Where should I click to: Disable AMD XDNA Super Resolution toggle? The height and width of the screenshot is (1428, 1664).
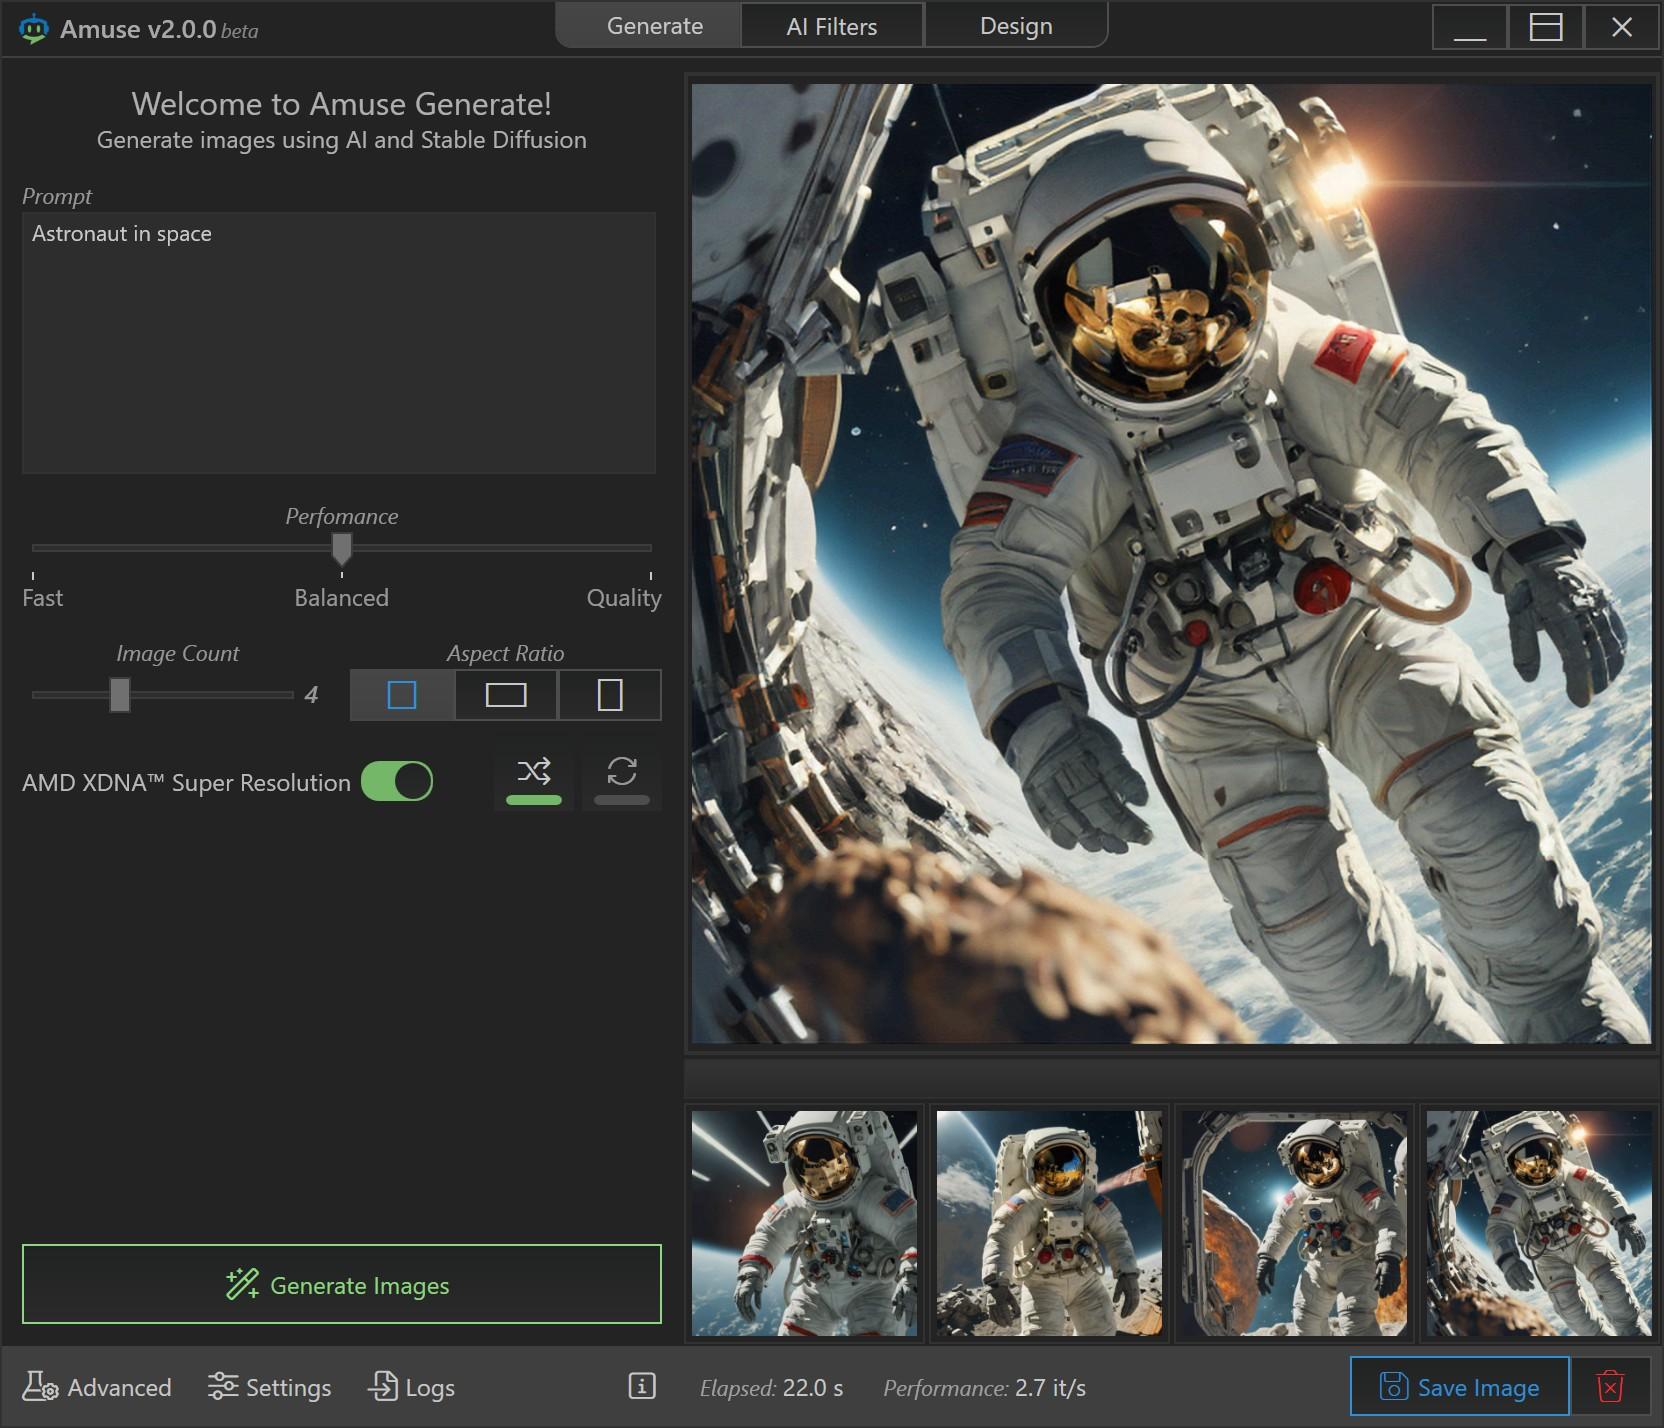[397, 781]
